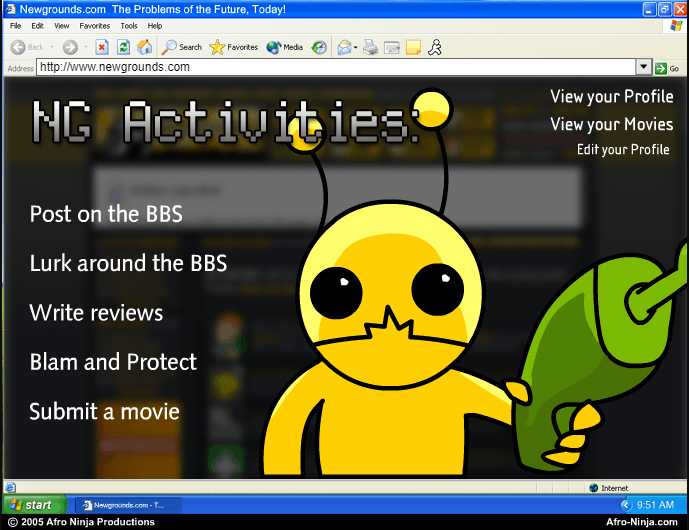Screen dimensions: 689x530
Task: Click the View your Profile link
Action: point(612,96)
